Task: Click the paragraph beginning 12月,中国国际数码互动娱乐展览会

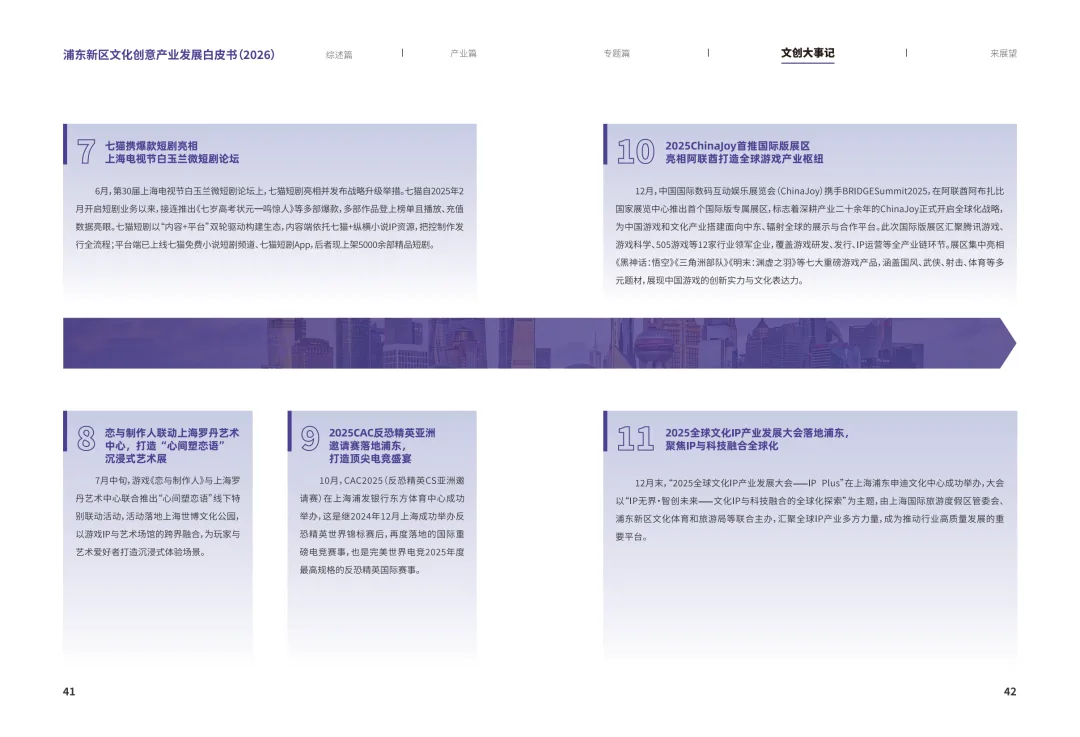Action: coord(809,236)
